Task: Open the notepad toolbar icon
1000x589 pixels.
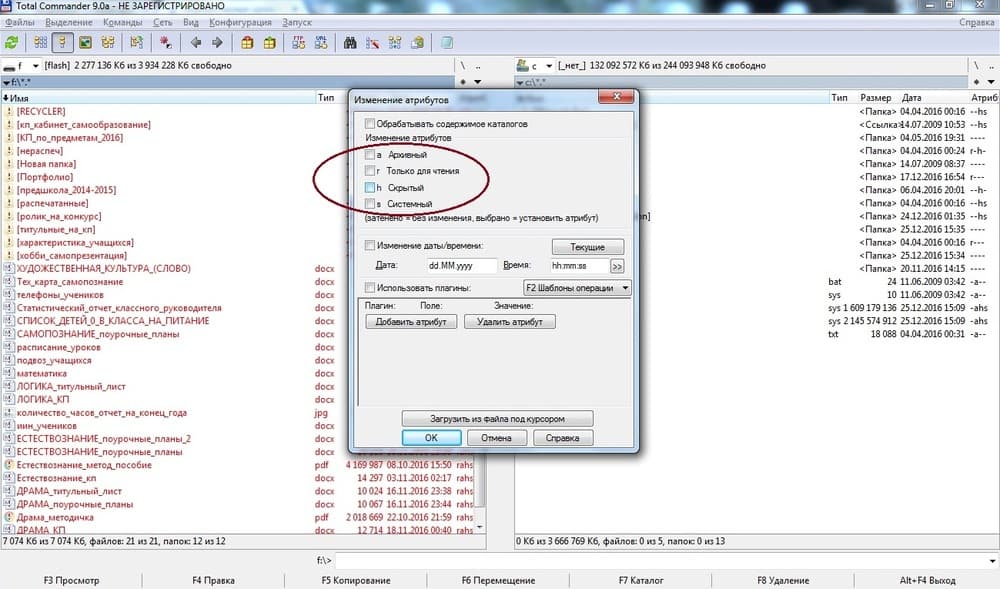Action: [447, 43]
